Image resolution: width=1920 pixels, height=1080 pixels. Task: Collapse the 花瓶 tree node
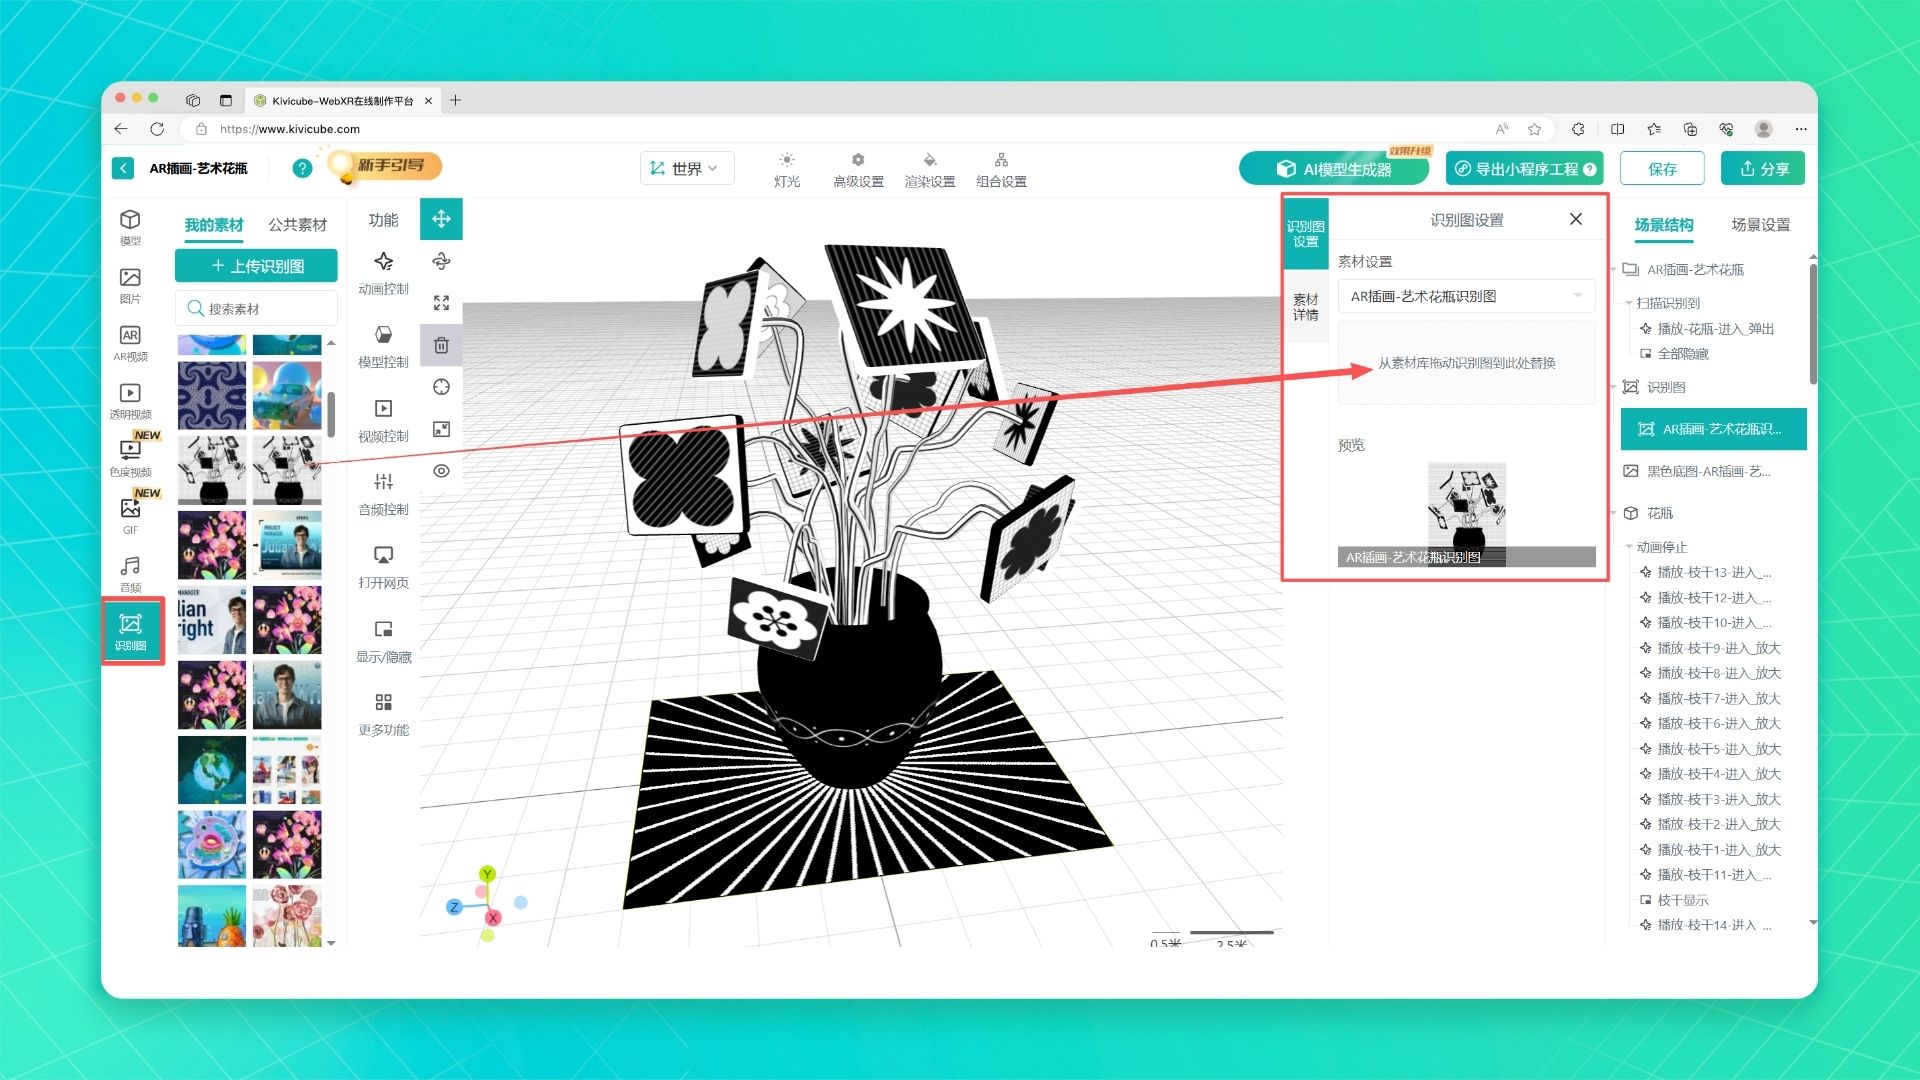pyautogui.click(x=1614, y=513)
